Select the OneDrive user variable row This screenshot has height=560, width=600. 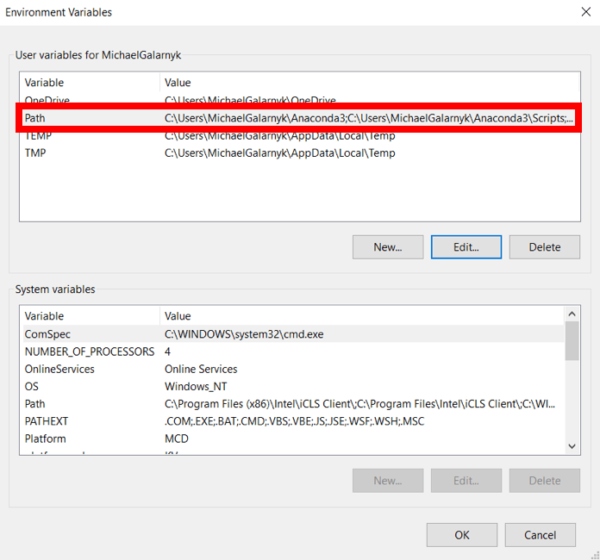300,98
